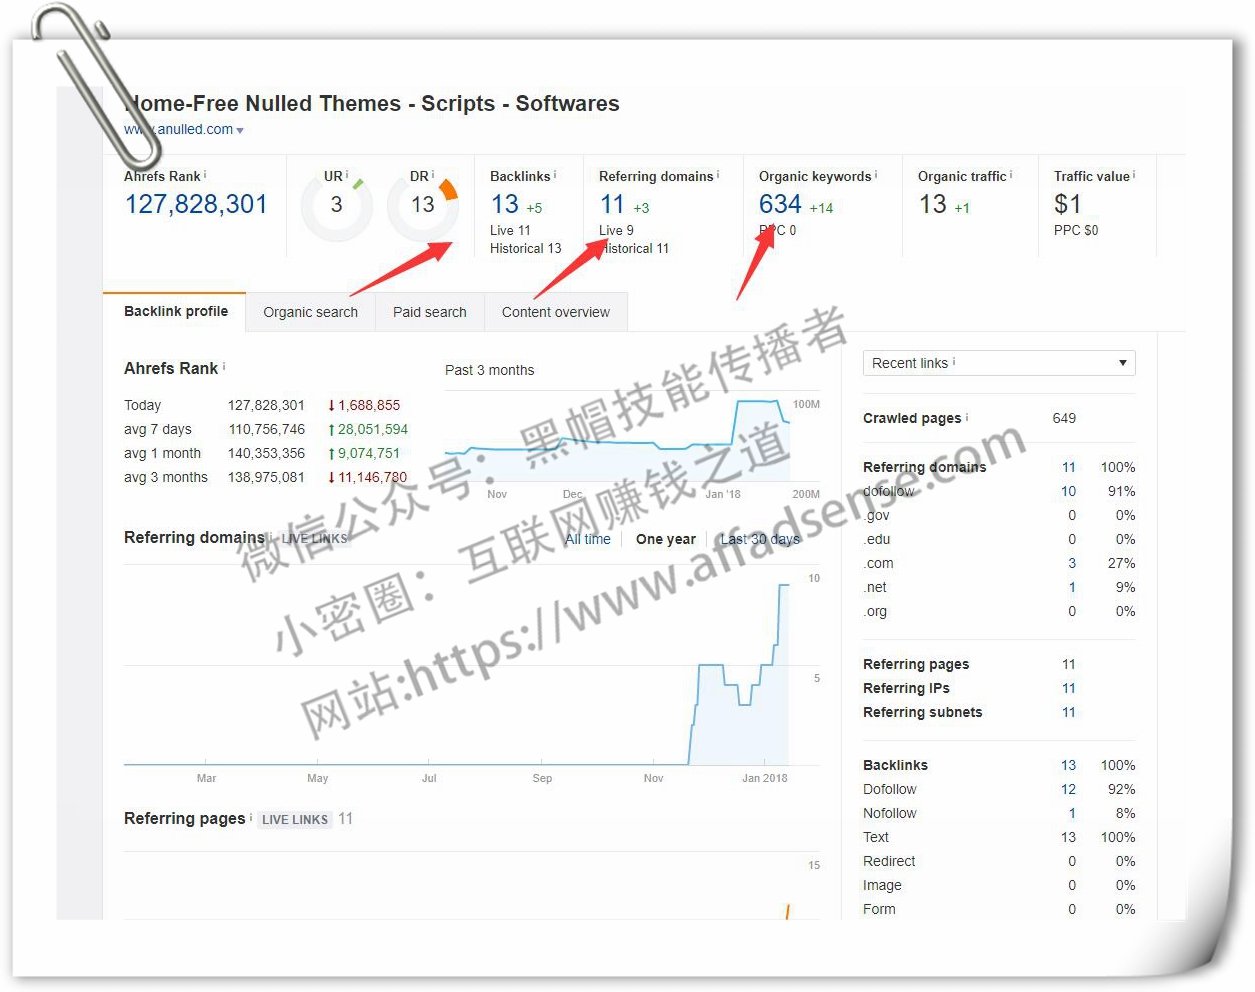
Task: Click the info icon in Recent links dropdown
Action: point(954,362)
